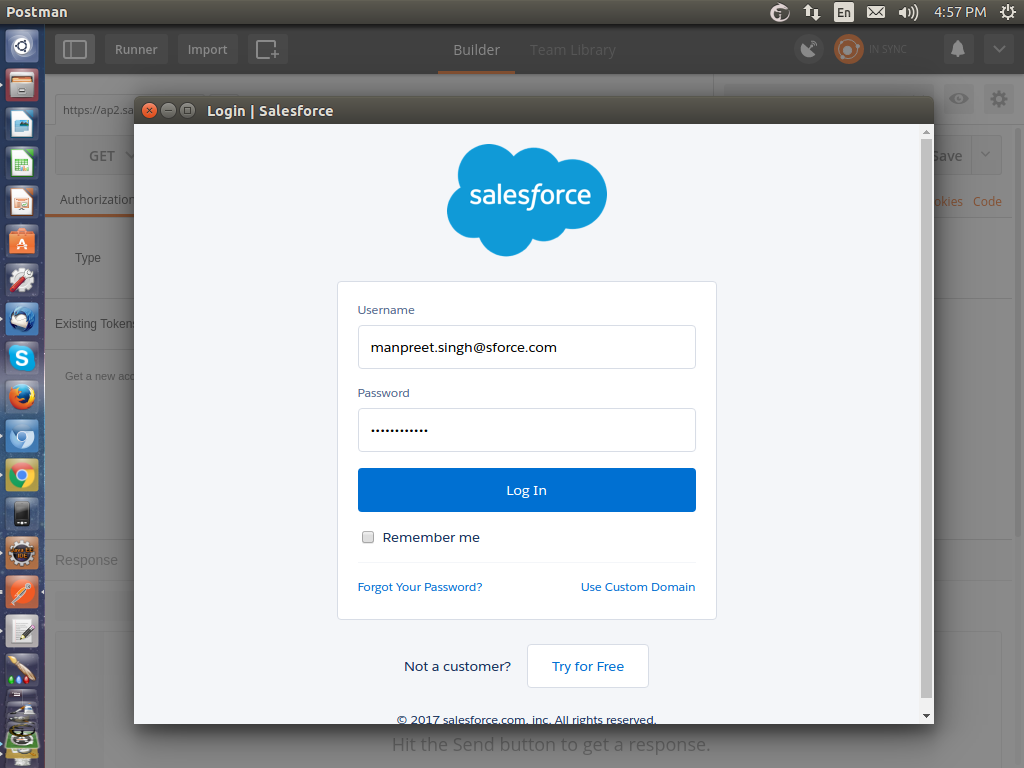The image size is (1024, 768).
Task: Click Forgot Your Password link
Action: pyautogui.click(x=420, y=587)
